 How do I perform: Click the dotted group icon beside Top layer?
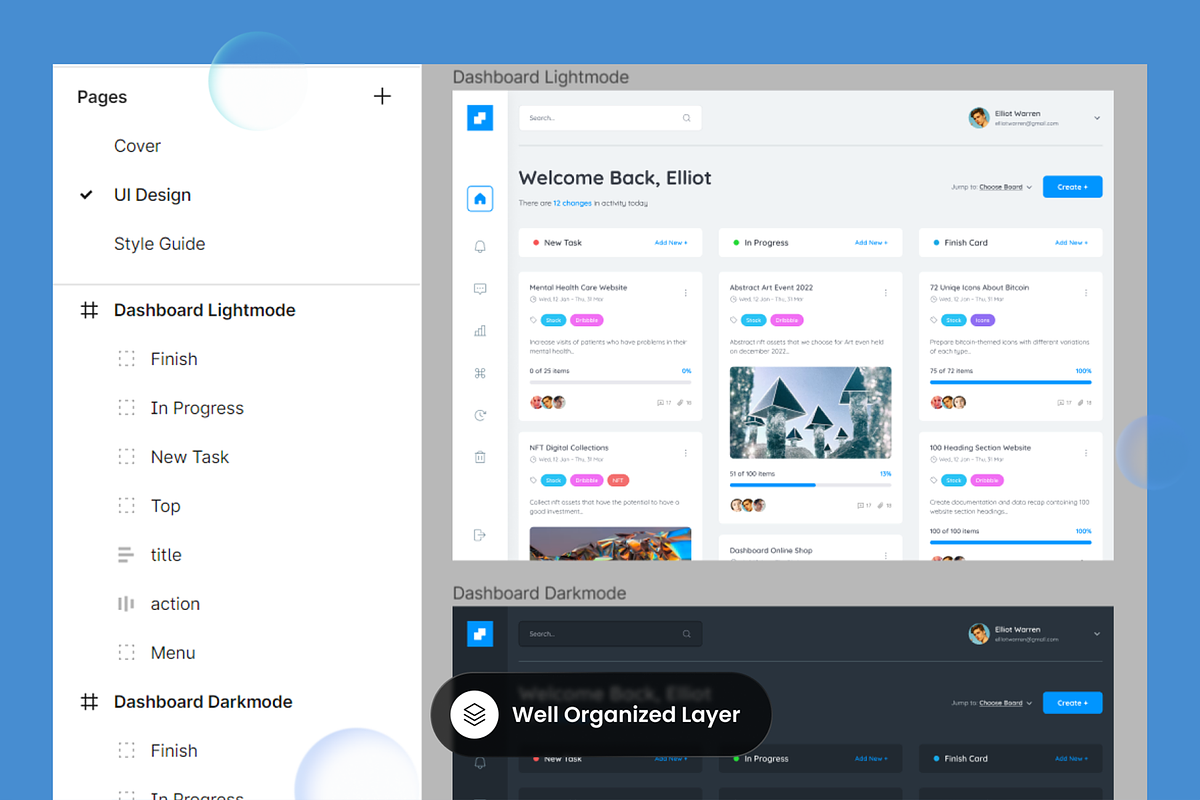126,506
